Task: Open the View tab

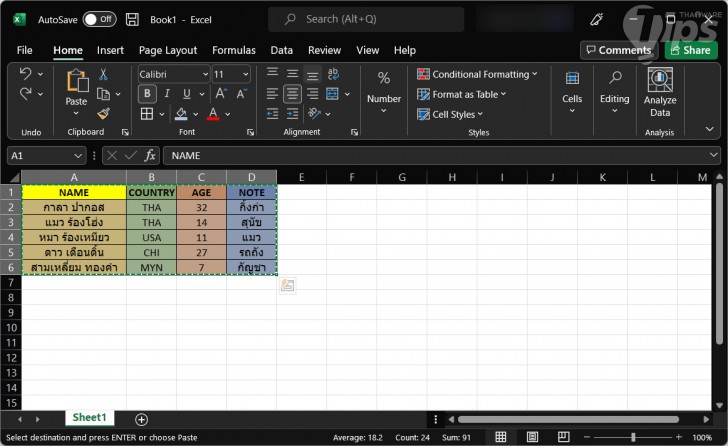Action: pos(367,50)
